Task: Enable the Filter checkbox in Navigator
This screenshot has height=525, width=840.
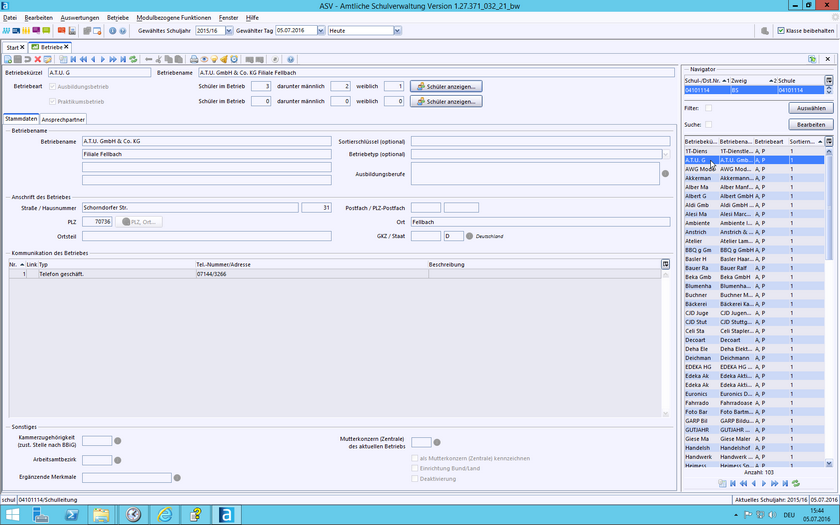Action: [708, 107]
